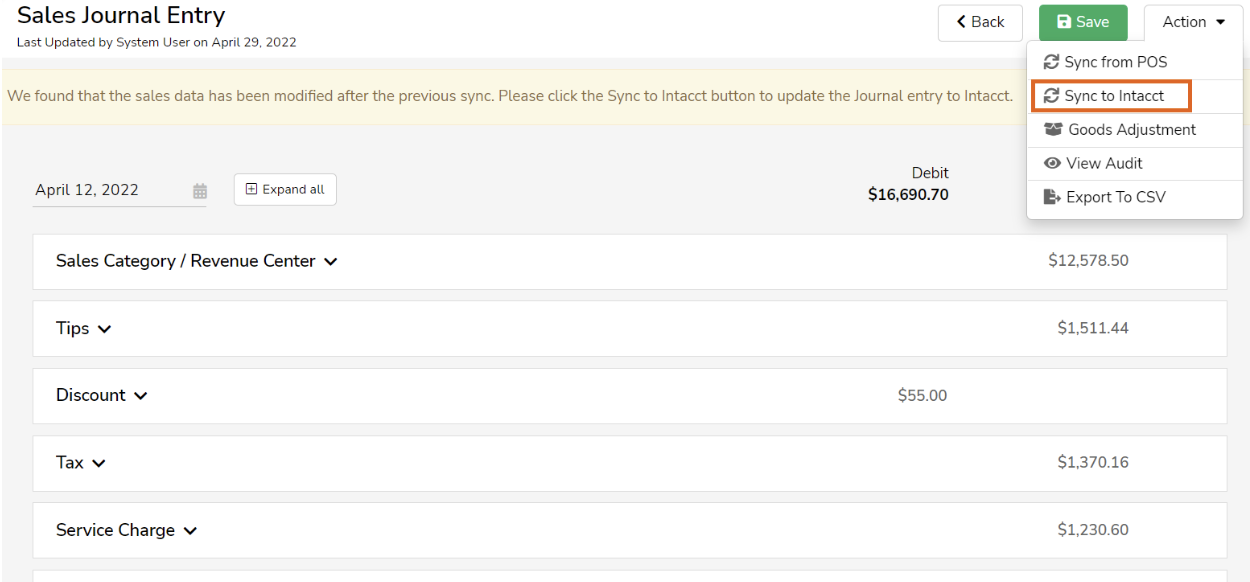Click the Debit total amount $16,690.70
The height and width of the screenshot is (582, 1250).
908,196
